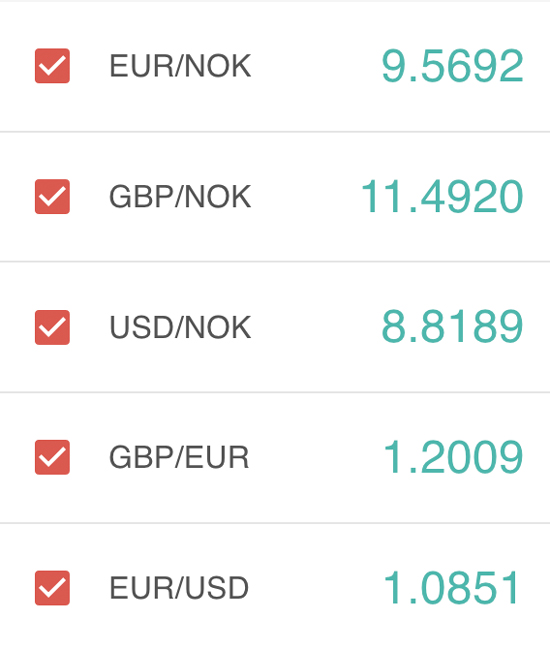Toggle the GBP/NOK checkbox off
This screenshot has height=650, width=550.
coord(52,196)
